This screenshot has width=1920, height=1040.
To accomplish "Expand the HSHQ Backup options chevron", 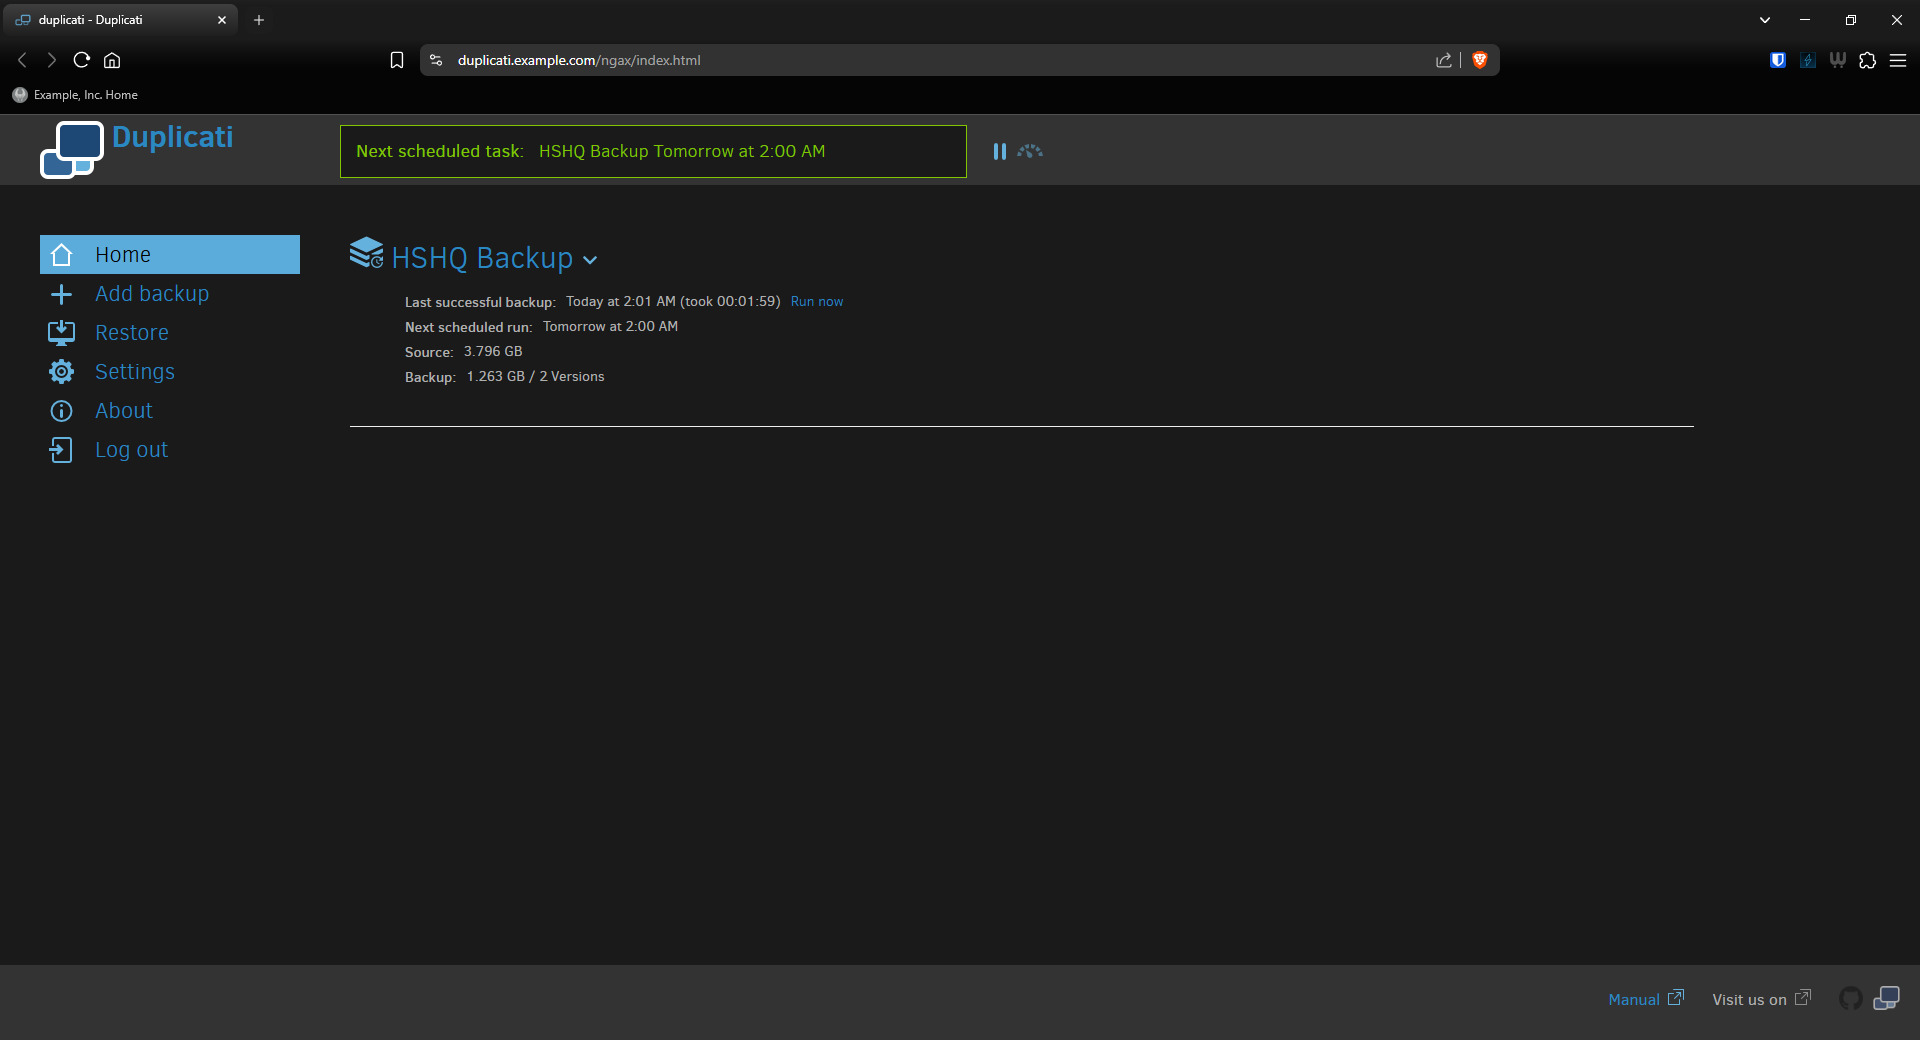I will (x=590, y=260).
